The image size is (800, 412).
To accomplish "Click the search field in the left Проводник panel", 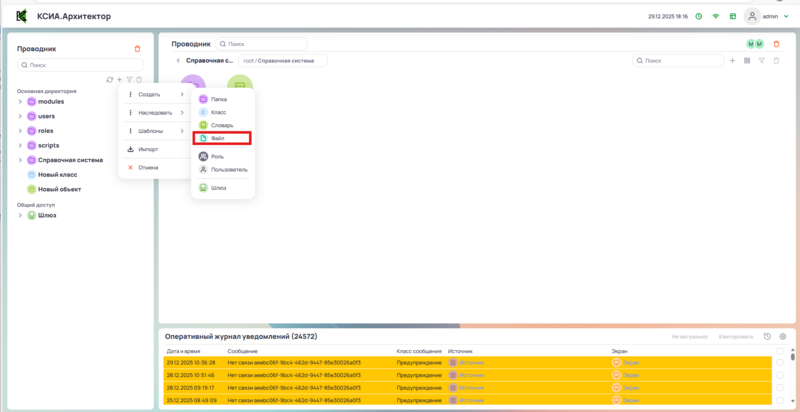I will tap(80, 65).
